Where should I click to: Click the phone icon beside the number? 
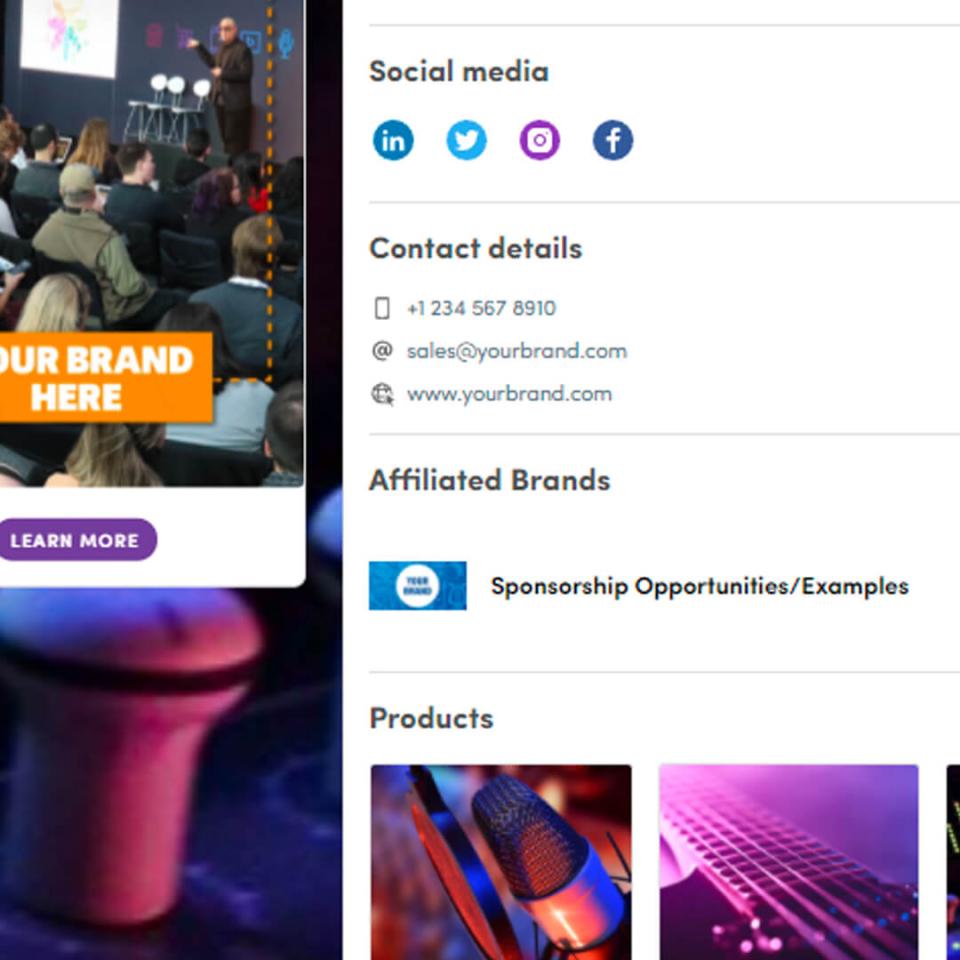click(382, 308)
